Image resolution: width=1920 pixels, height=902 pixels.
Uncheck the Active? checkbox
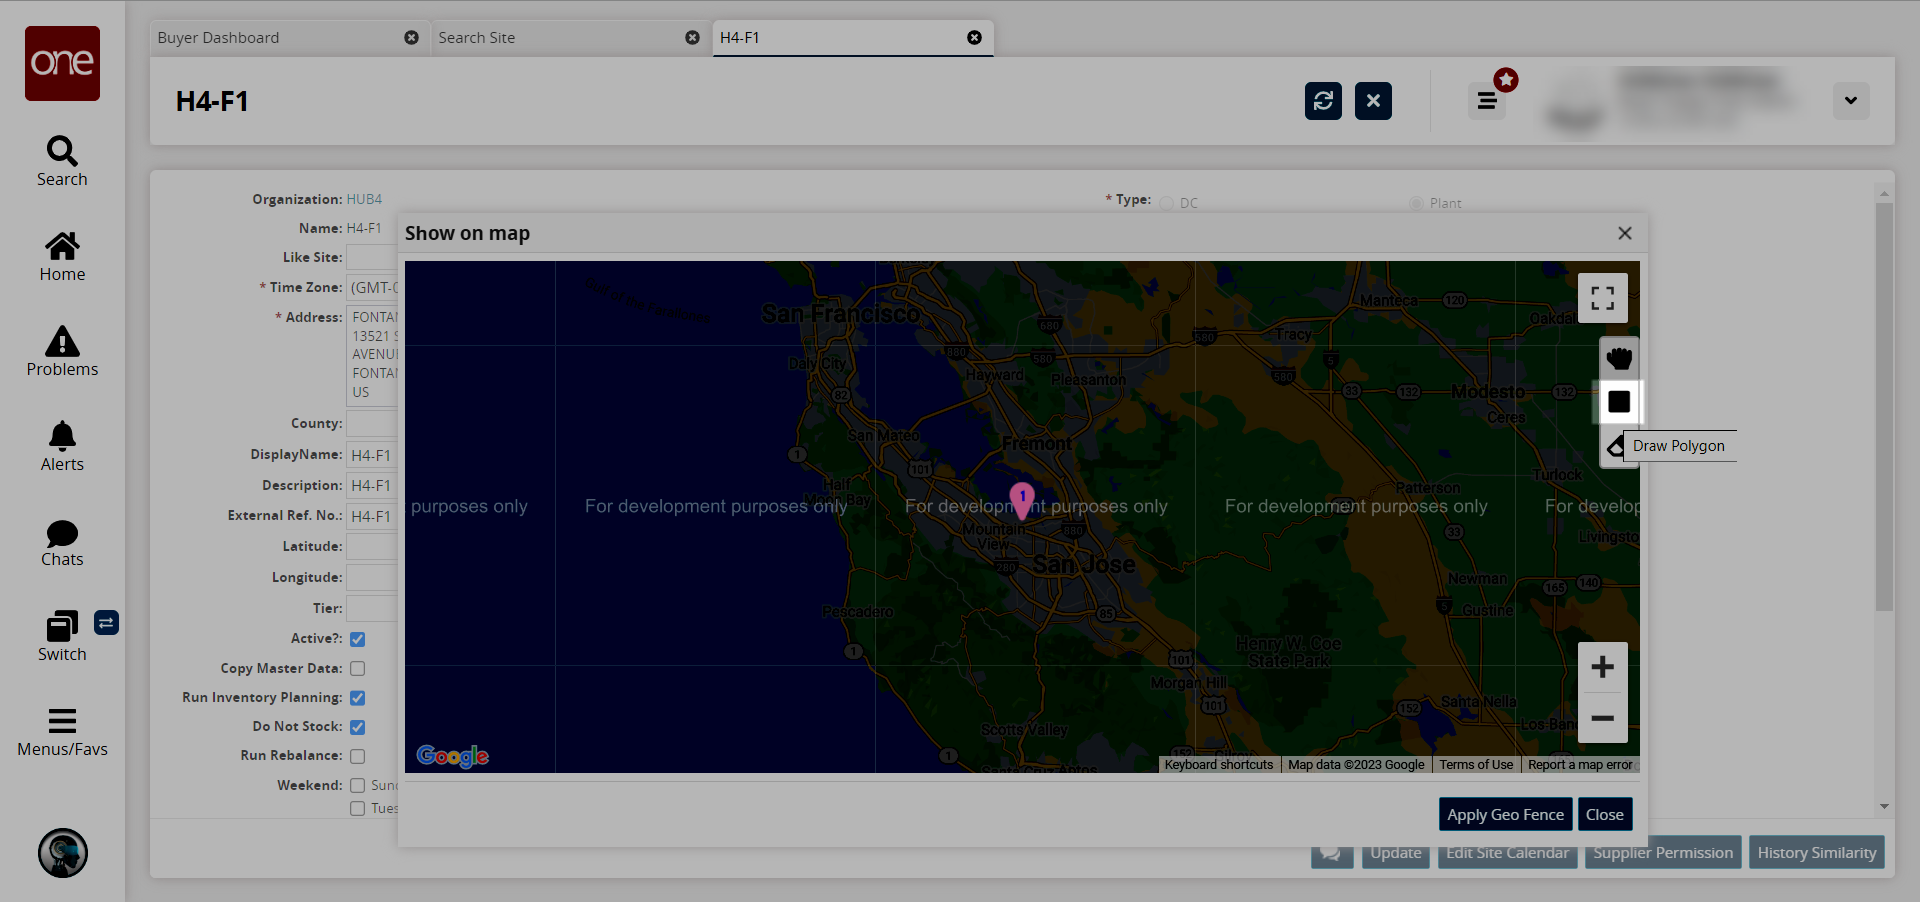[x=357, y=639]
